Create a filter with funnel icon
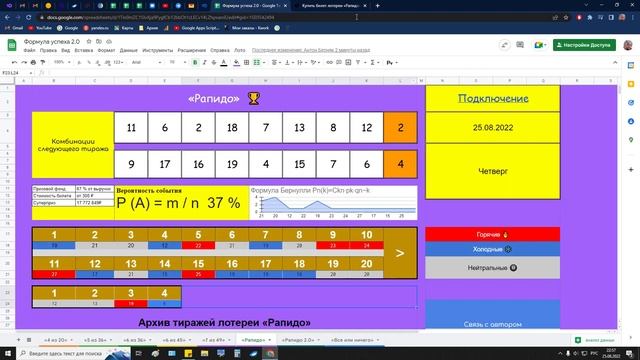The image size is (640, 360). pyautogui.click(x=359, y=62)
